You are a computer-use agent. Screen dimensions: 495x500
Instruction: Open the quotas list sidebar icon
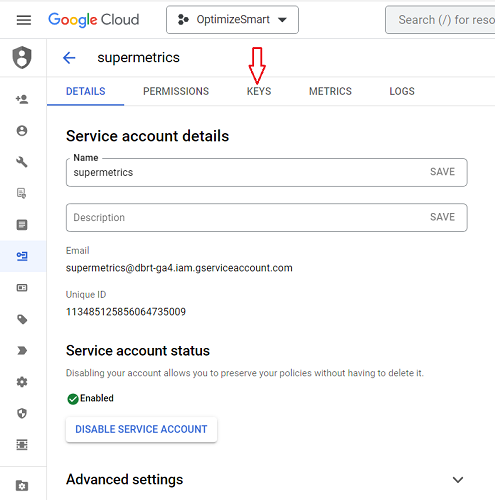(22, 225)
